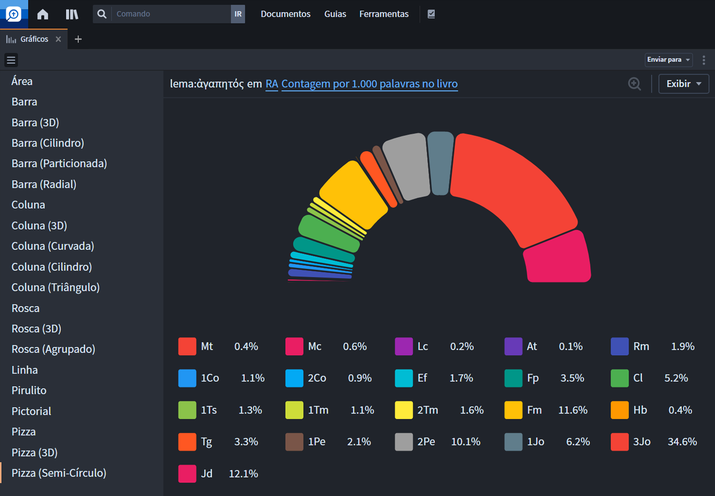This screenshot has width=715, height=496.
Task: Open the Documentos menu
Action: tap(285, 14)
